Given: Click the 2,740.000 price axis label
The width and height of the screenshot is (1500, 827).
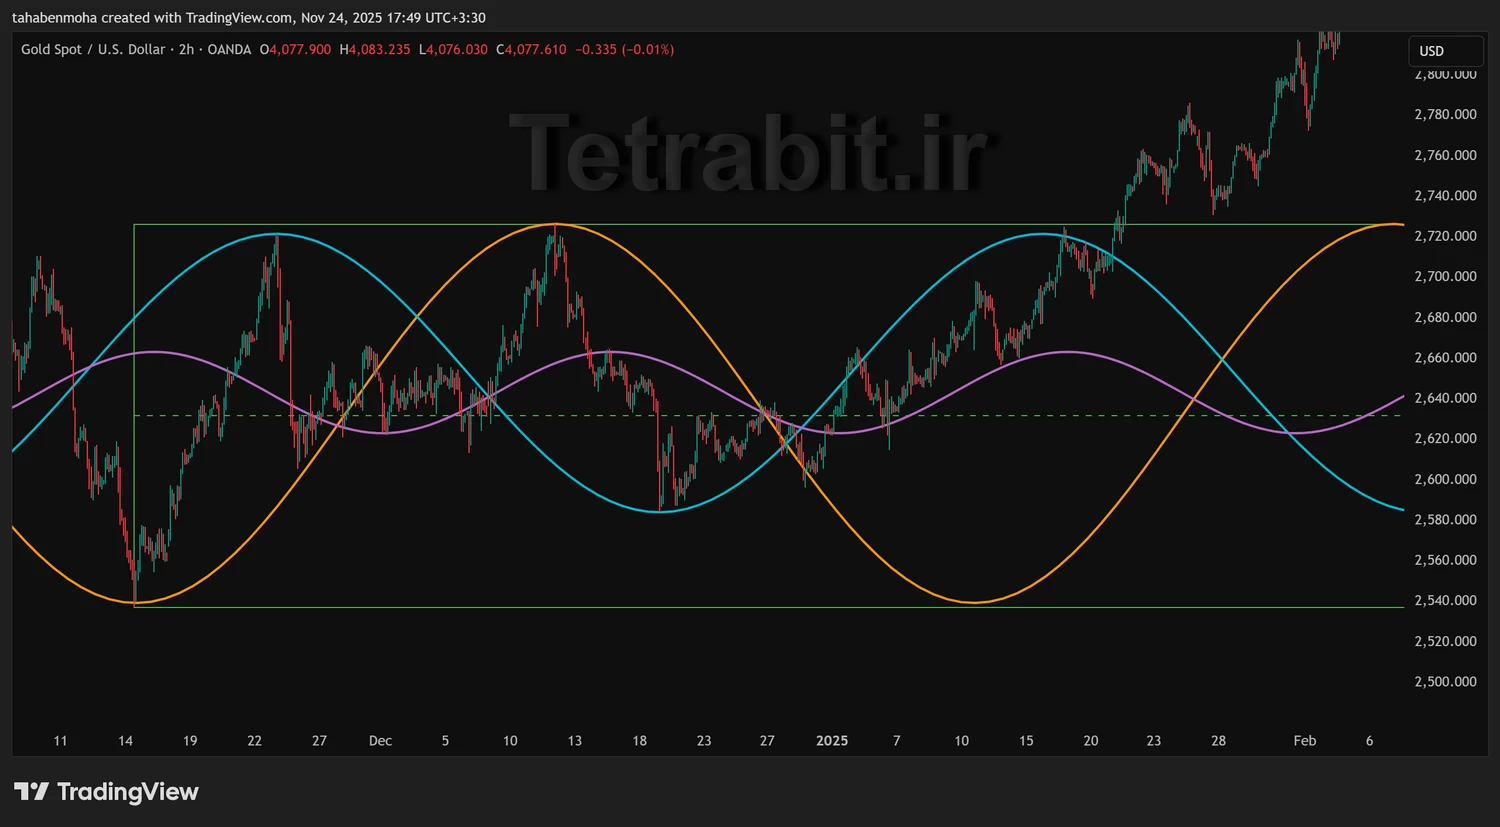Looking at the screenshot, I should pyautogui.click(x=1445, y=195).
